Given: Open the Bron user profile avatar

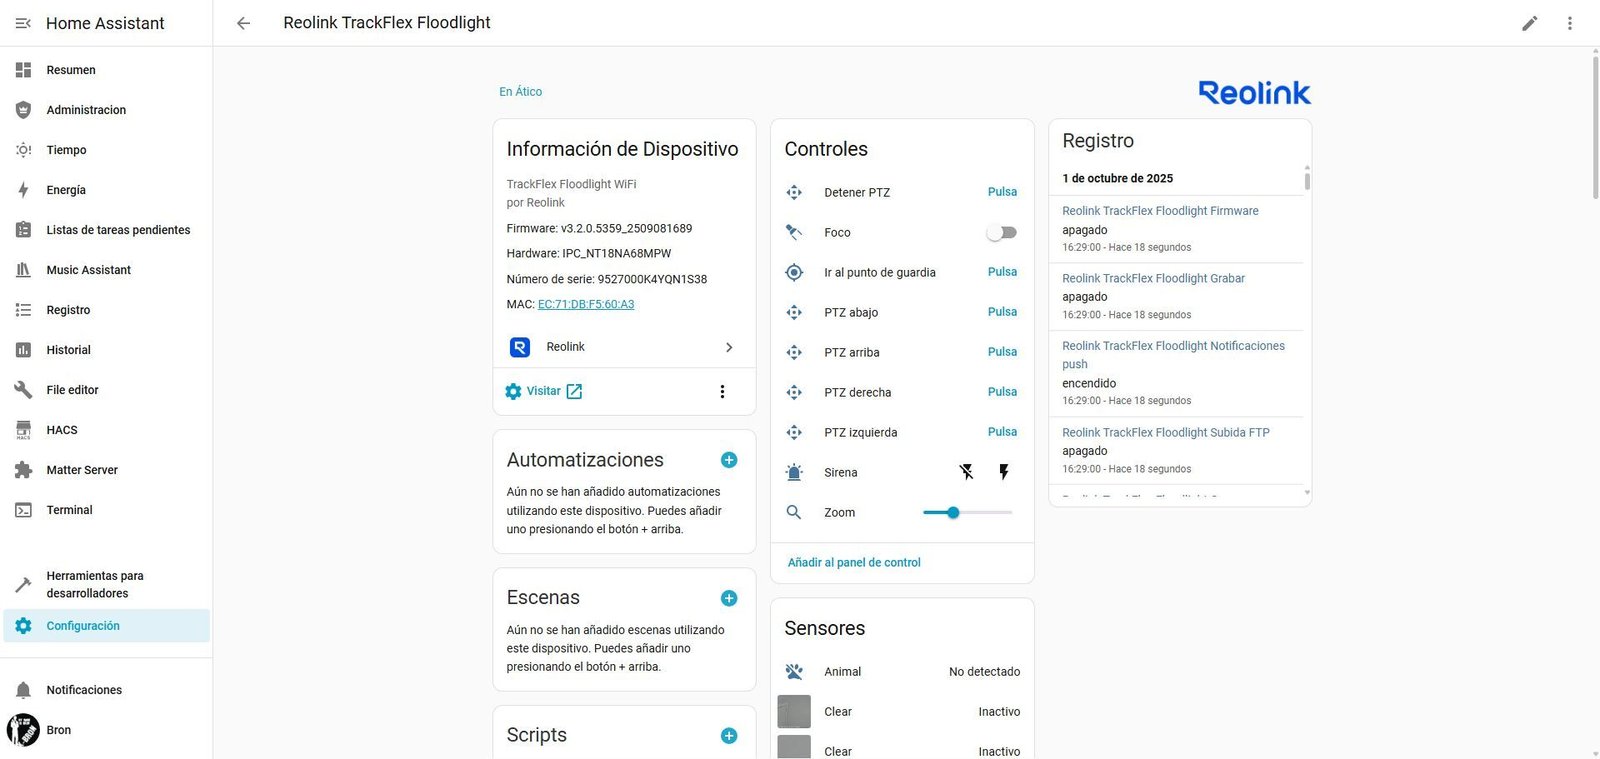Looking at the screenshot, I should [x=23, y=730].
